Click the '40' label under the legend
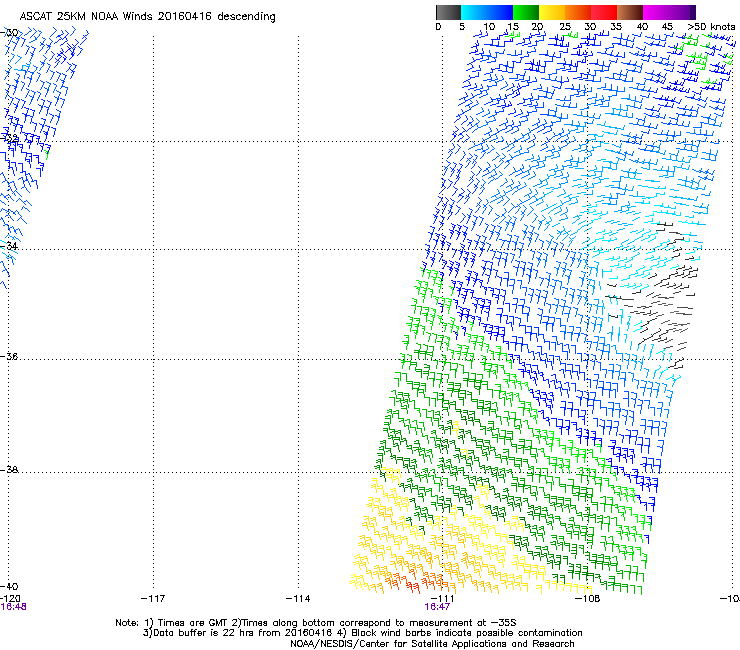The width and height of the screenshot is (740, 650). [642, 27]
